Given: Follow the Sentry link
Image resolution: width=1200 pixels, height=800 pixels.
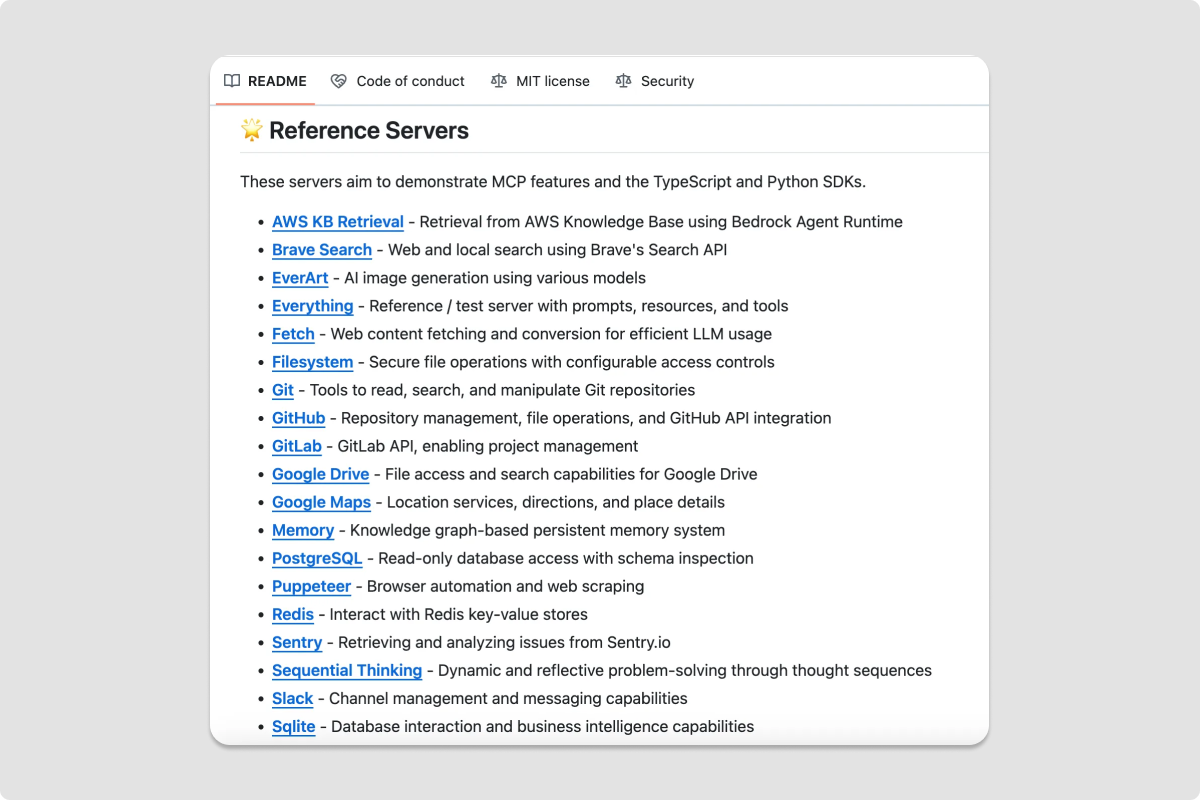Looking at the screenshot, I should [297, 642].
